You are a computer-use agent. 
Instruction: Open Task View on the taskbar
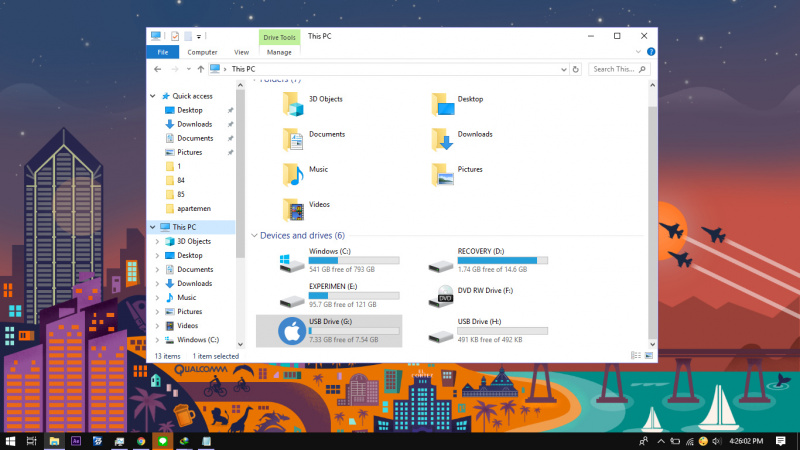click(x=32, y=441)
